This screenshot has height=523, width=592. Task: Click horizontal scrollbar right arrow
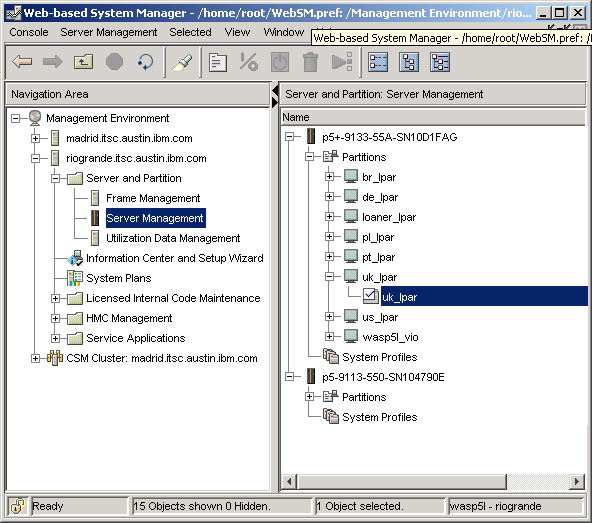tap(577, 481)
